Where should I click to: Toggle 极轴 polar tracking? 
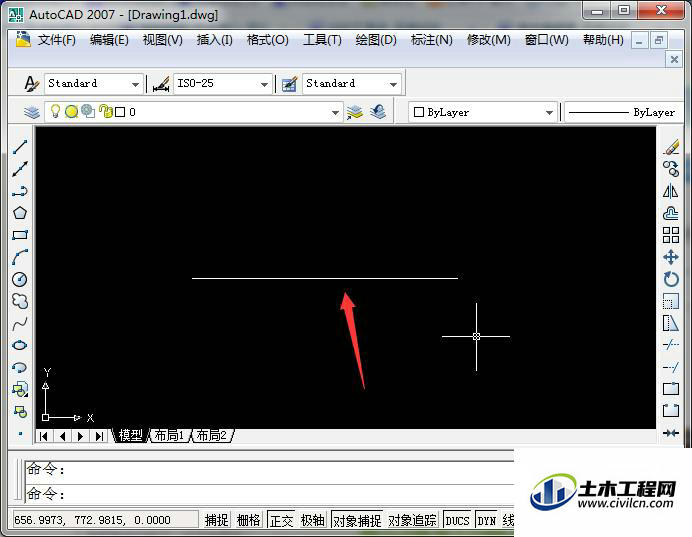tap(312, 520)
